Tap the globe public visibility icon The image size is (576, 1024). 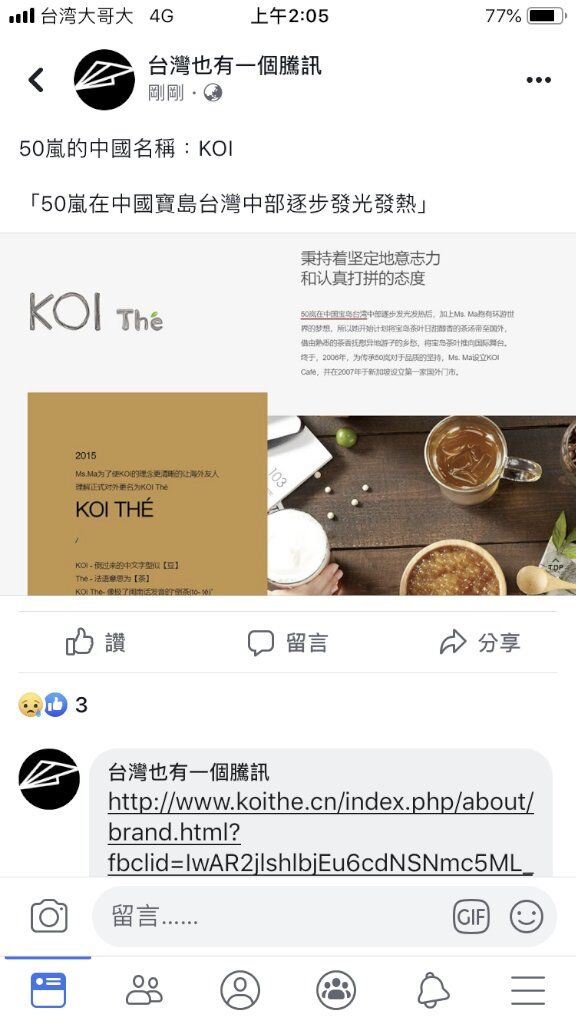pos(213,93)
